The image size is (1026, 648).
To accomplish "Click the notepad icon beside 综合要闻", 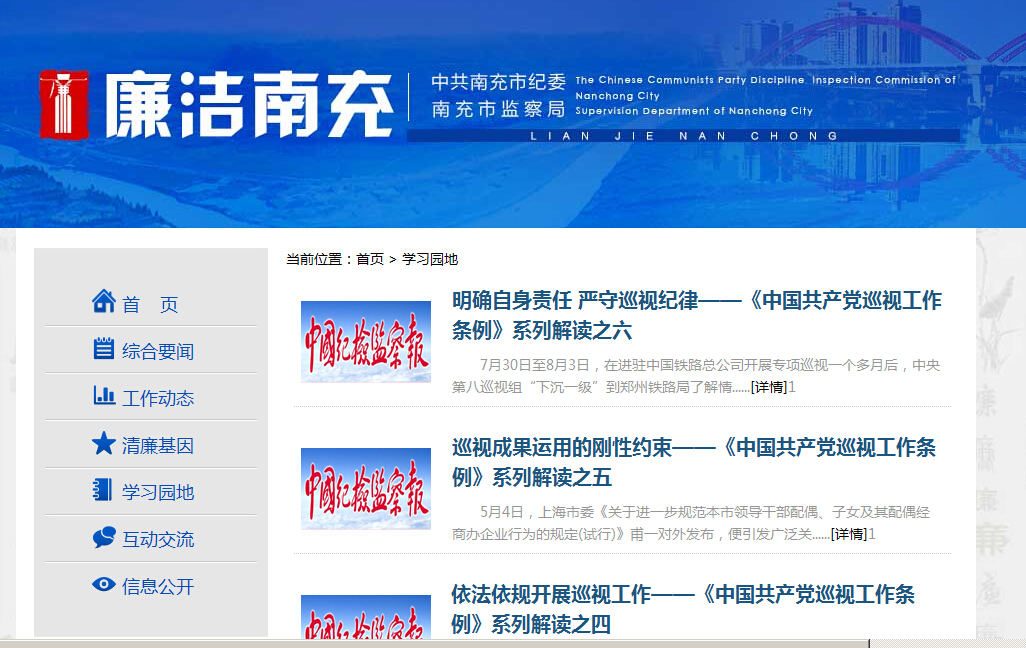I will [103, 348].
